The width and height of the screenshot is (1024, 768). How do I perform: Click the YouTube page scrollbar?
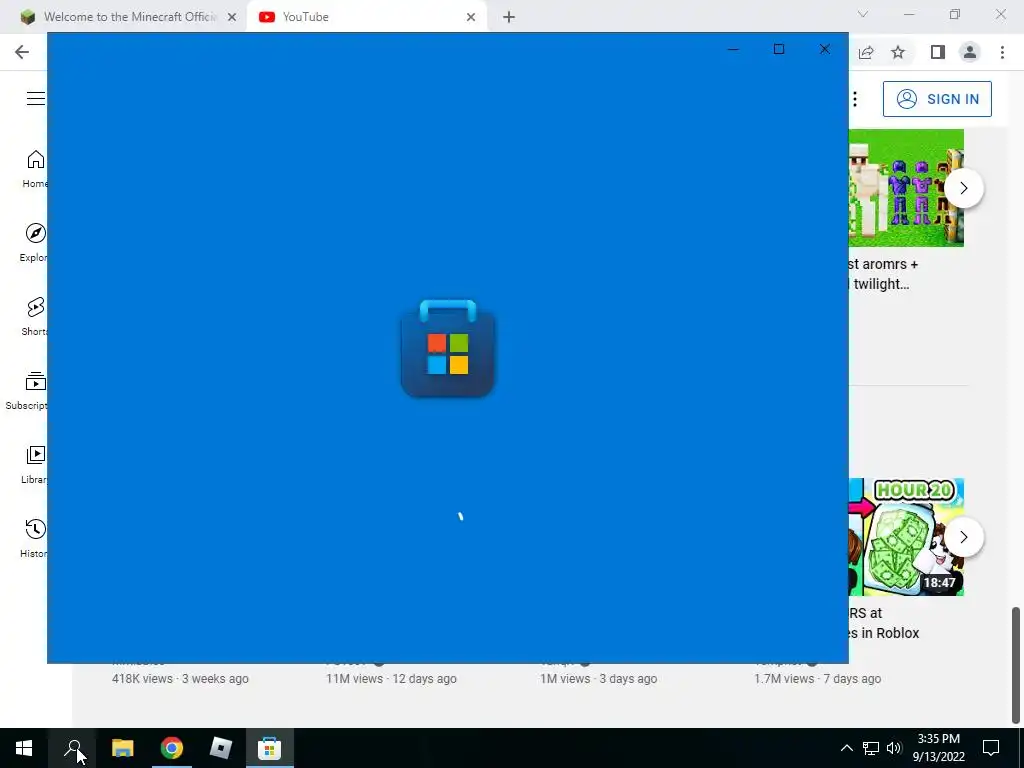coord(1016,665)
